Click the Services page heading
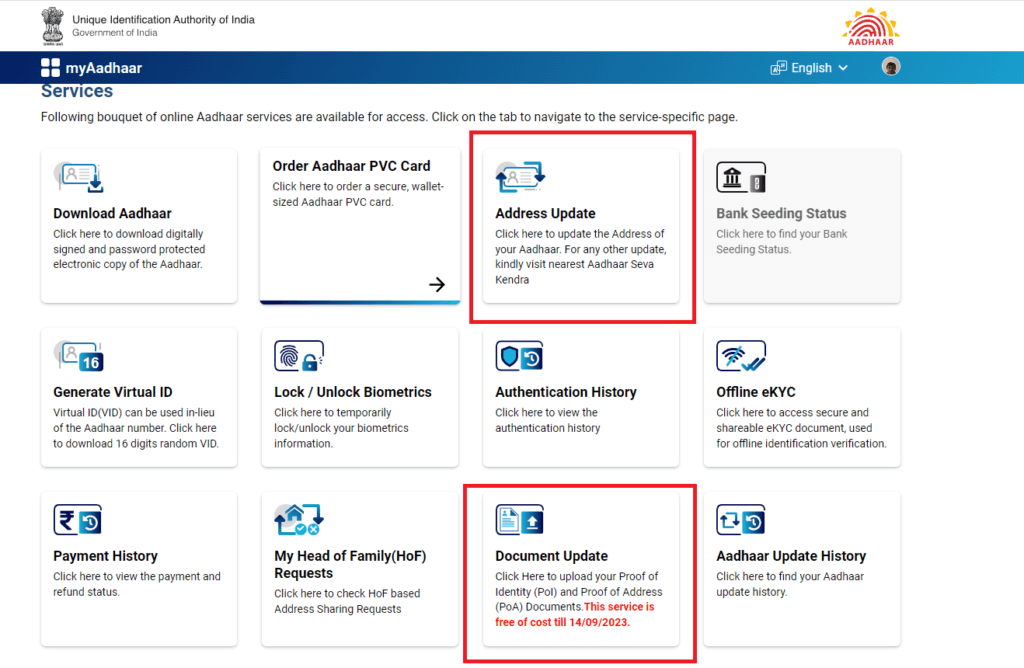This screenshot has width=1024, height=668. 77,91
